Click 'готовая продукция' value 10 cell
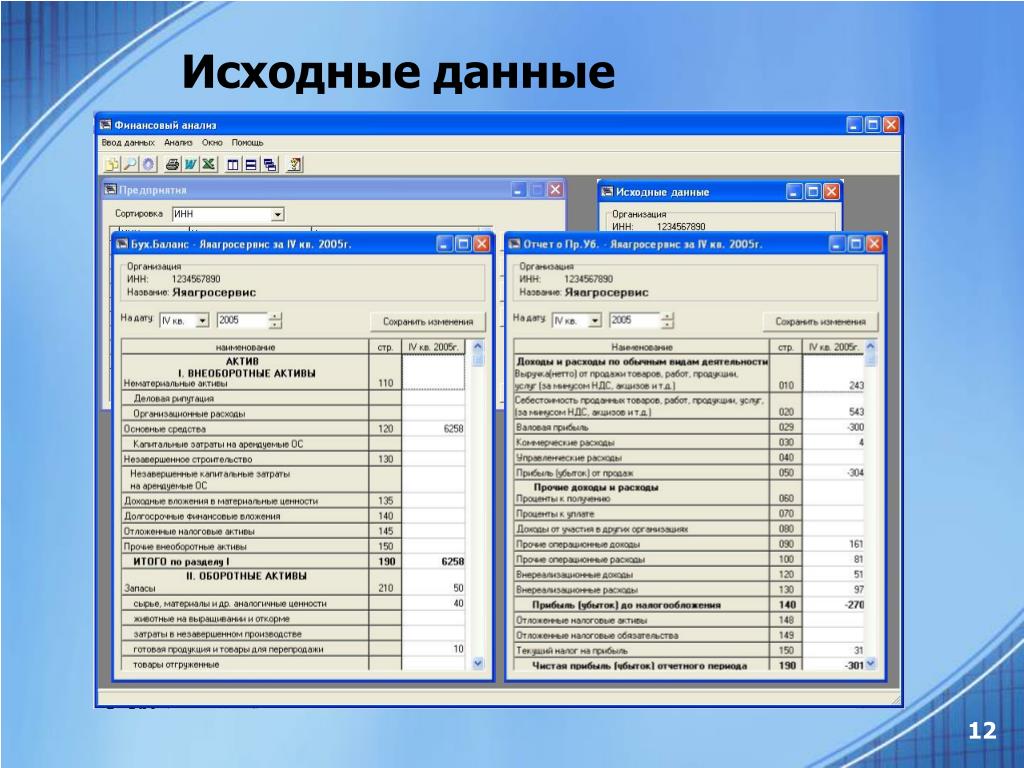This screenshot has height=768, width=1024. click(434, 649)
